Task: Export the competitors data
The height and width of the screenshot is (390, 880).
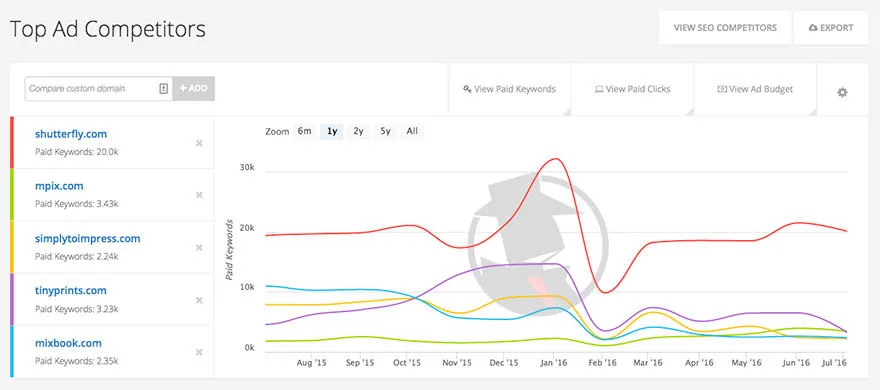Action: pos(831,27)
